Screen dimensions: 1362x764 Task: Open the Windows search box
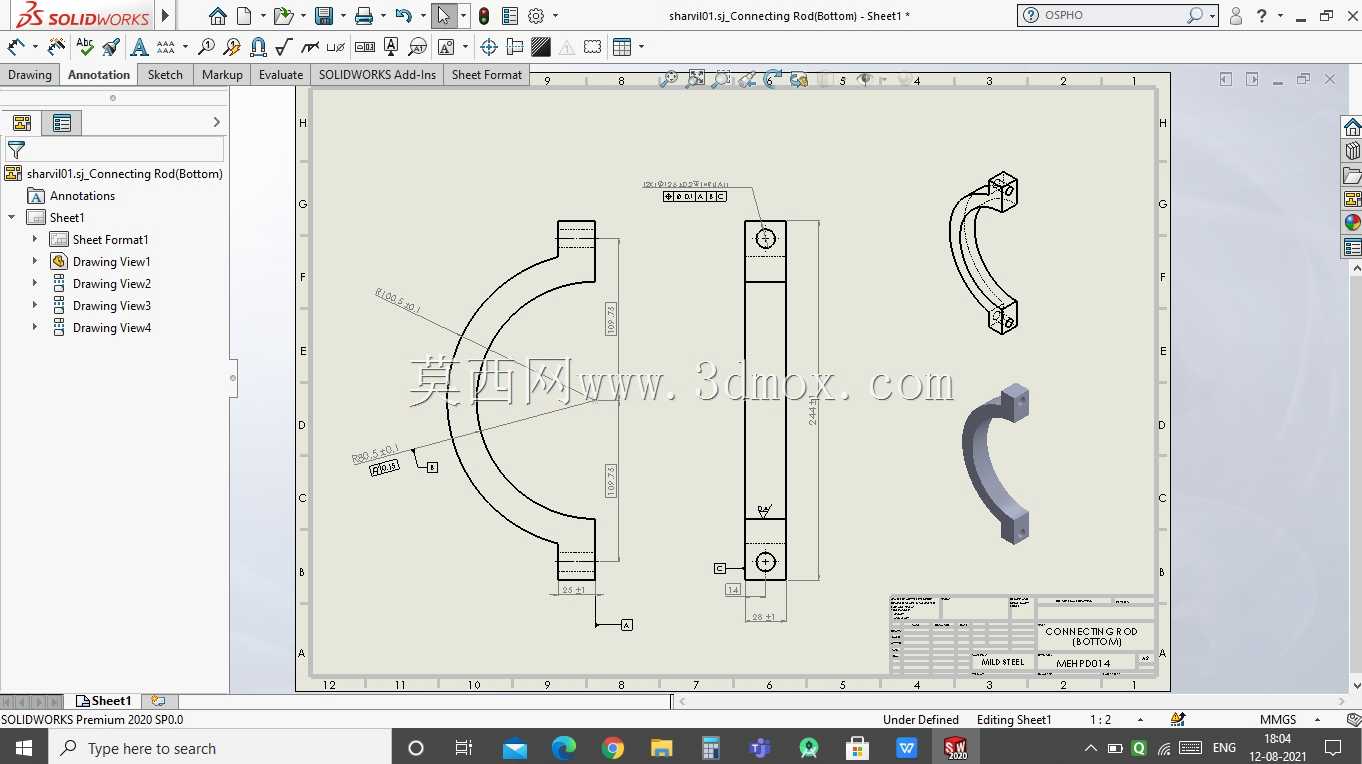point(218,748)
